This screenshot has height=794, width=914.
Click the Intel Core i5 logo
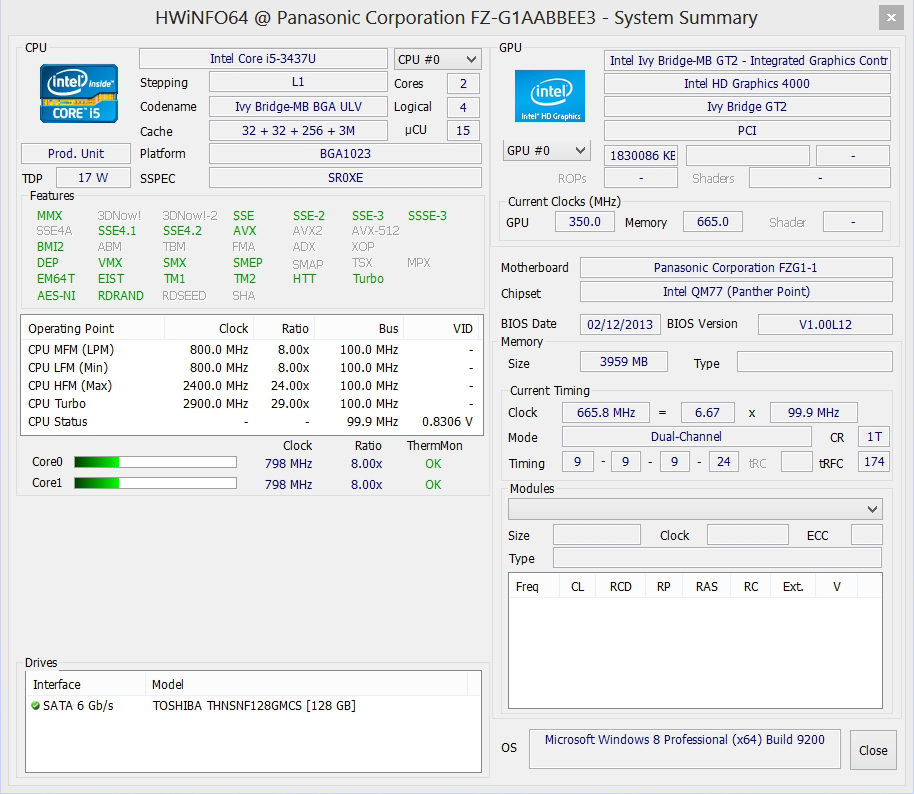click(x=79, y=93)
